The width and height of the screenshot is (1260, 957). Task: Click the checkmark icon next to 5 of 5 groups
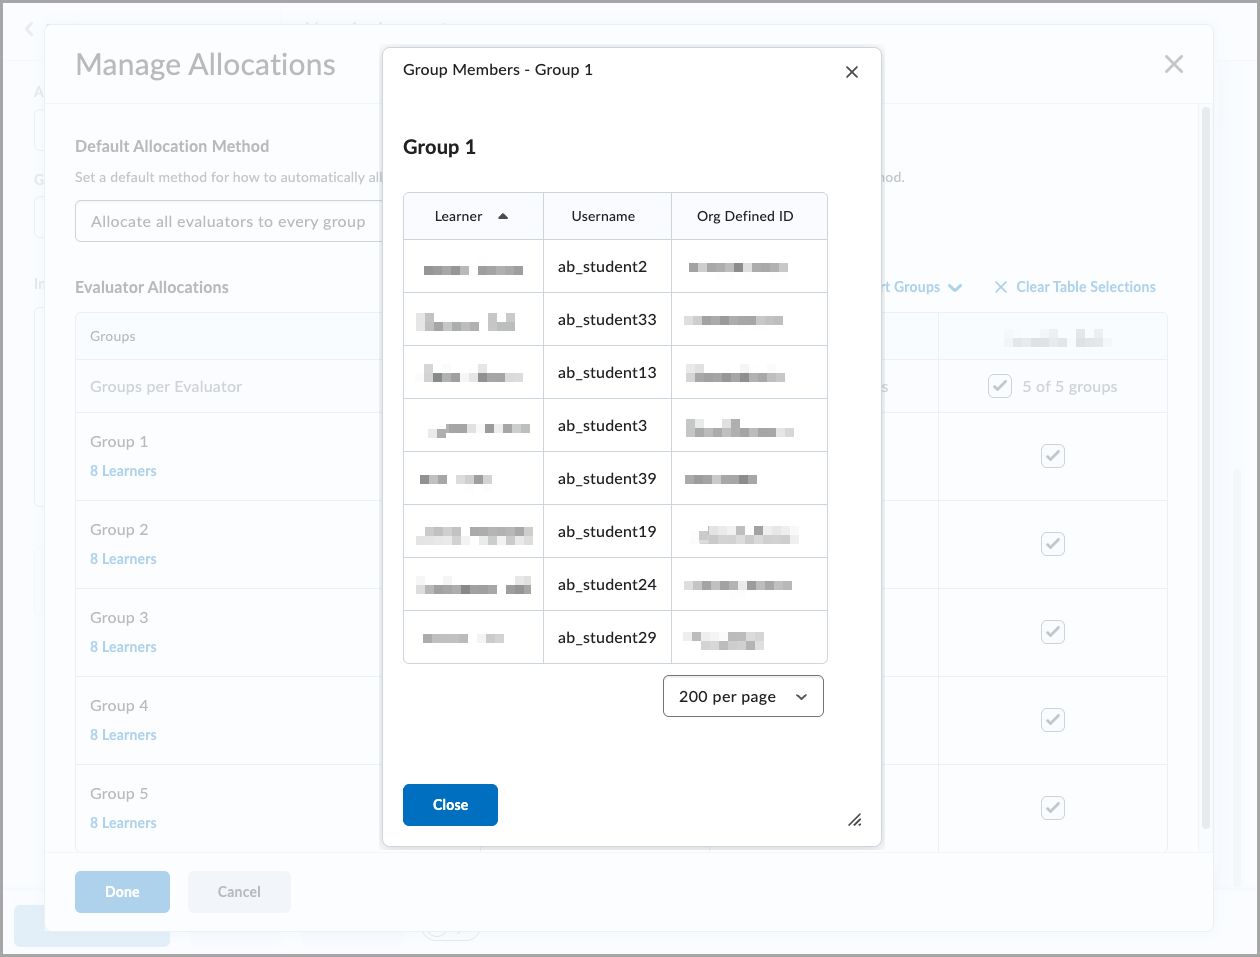pos(999,385)
